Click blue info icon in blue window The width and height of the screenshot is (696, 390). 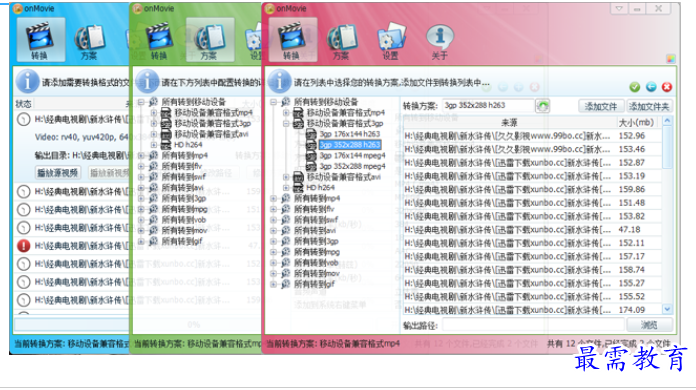click(x=27, y=82)
